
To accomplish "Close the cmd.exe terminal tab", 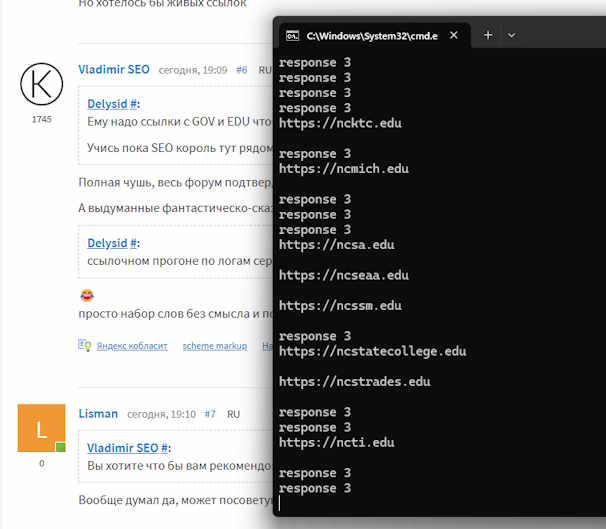I will click(453, 35).
